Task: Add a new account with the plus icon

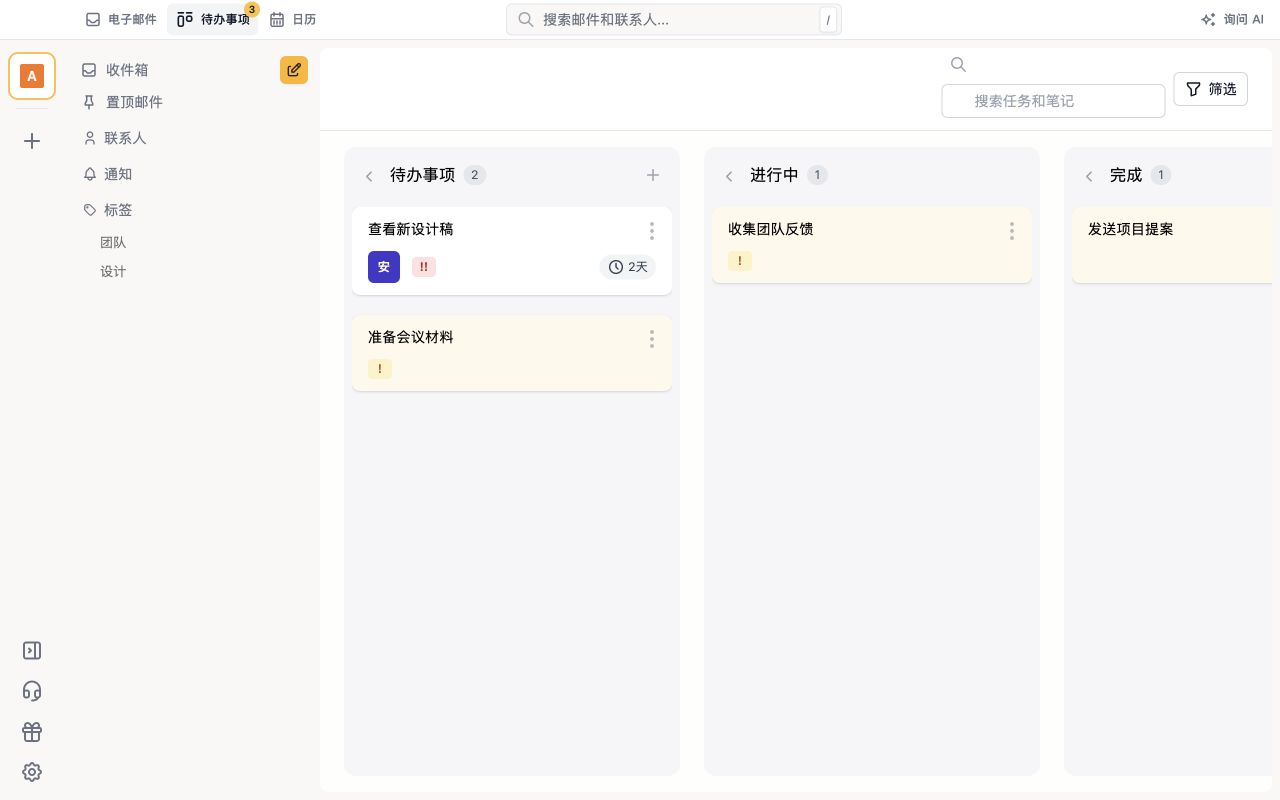Action: coord(32,141)
